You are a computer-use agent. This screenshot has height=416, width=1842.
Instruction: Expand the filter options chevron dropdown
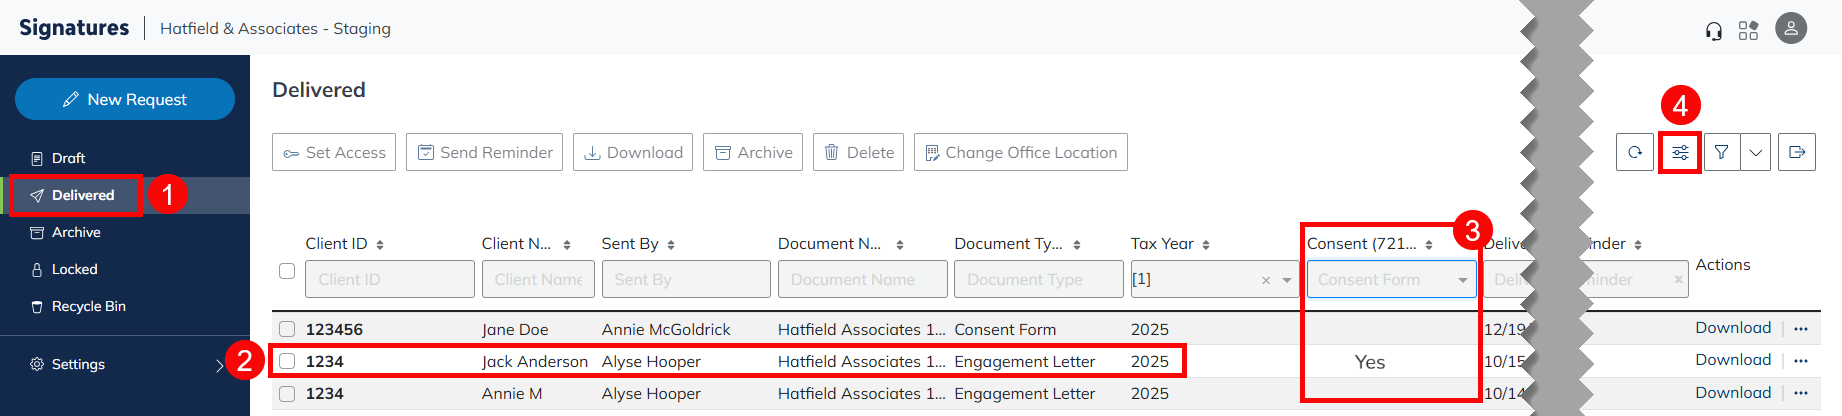(1756, 153)
